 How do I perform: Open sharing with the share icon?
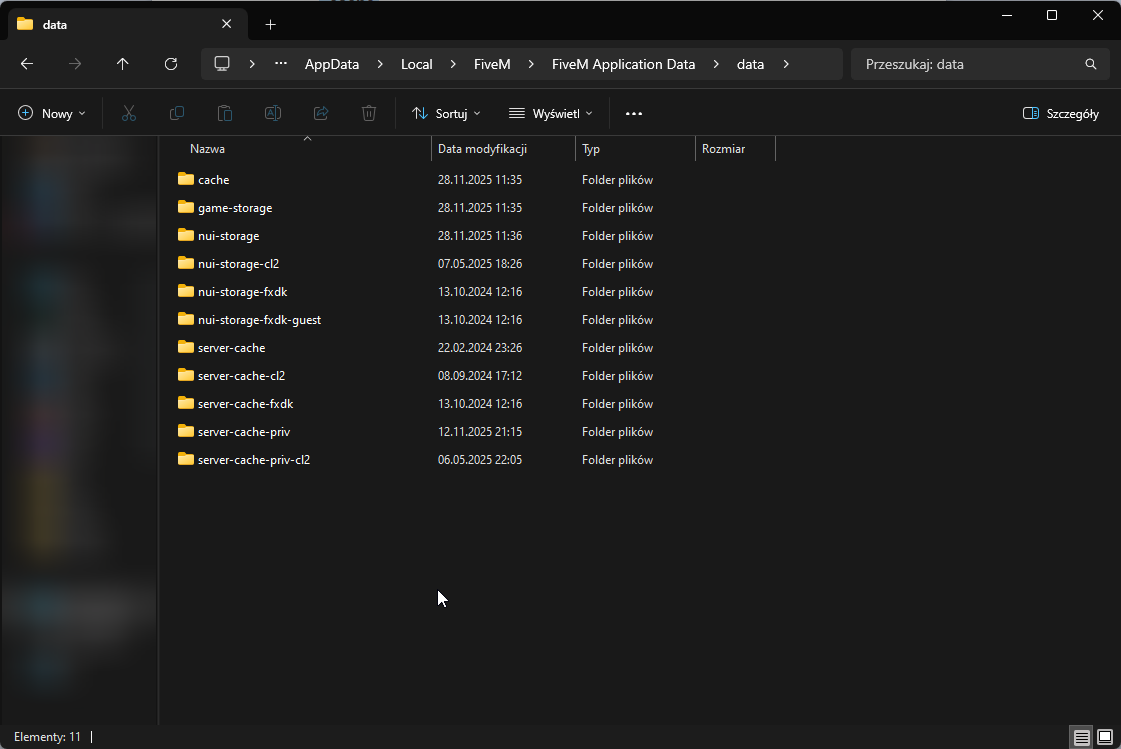coord(320,113)
